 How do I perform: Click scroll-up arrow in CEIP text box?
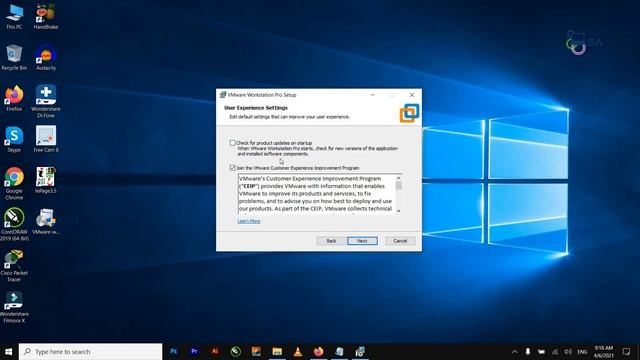tap(399, 178)
